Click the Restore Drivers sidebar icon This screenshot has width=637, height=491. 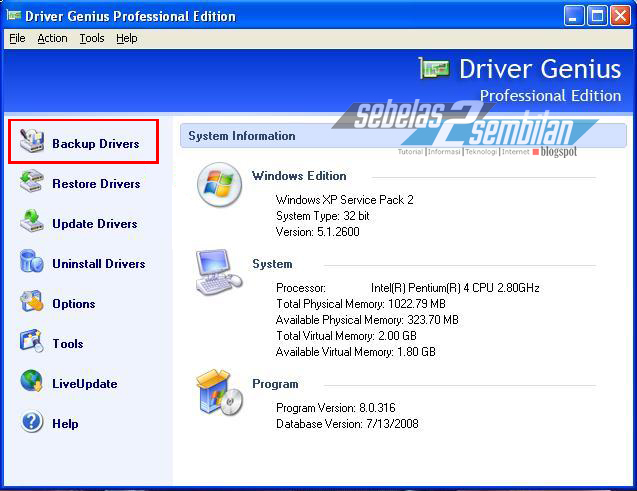coord(32,181)
